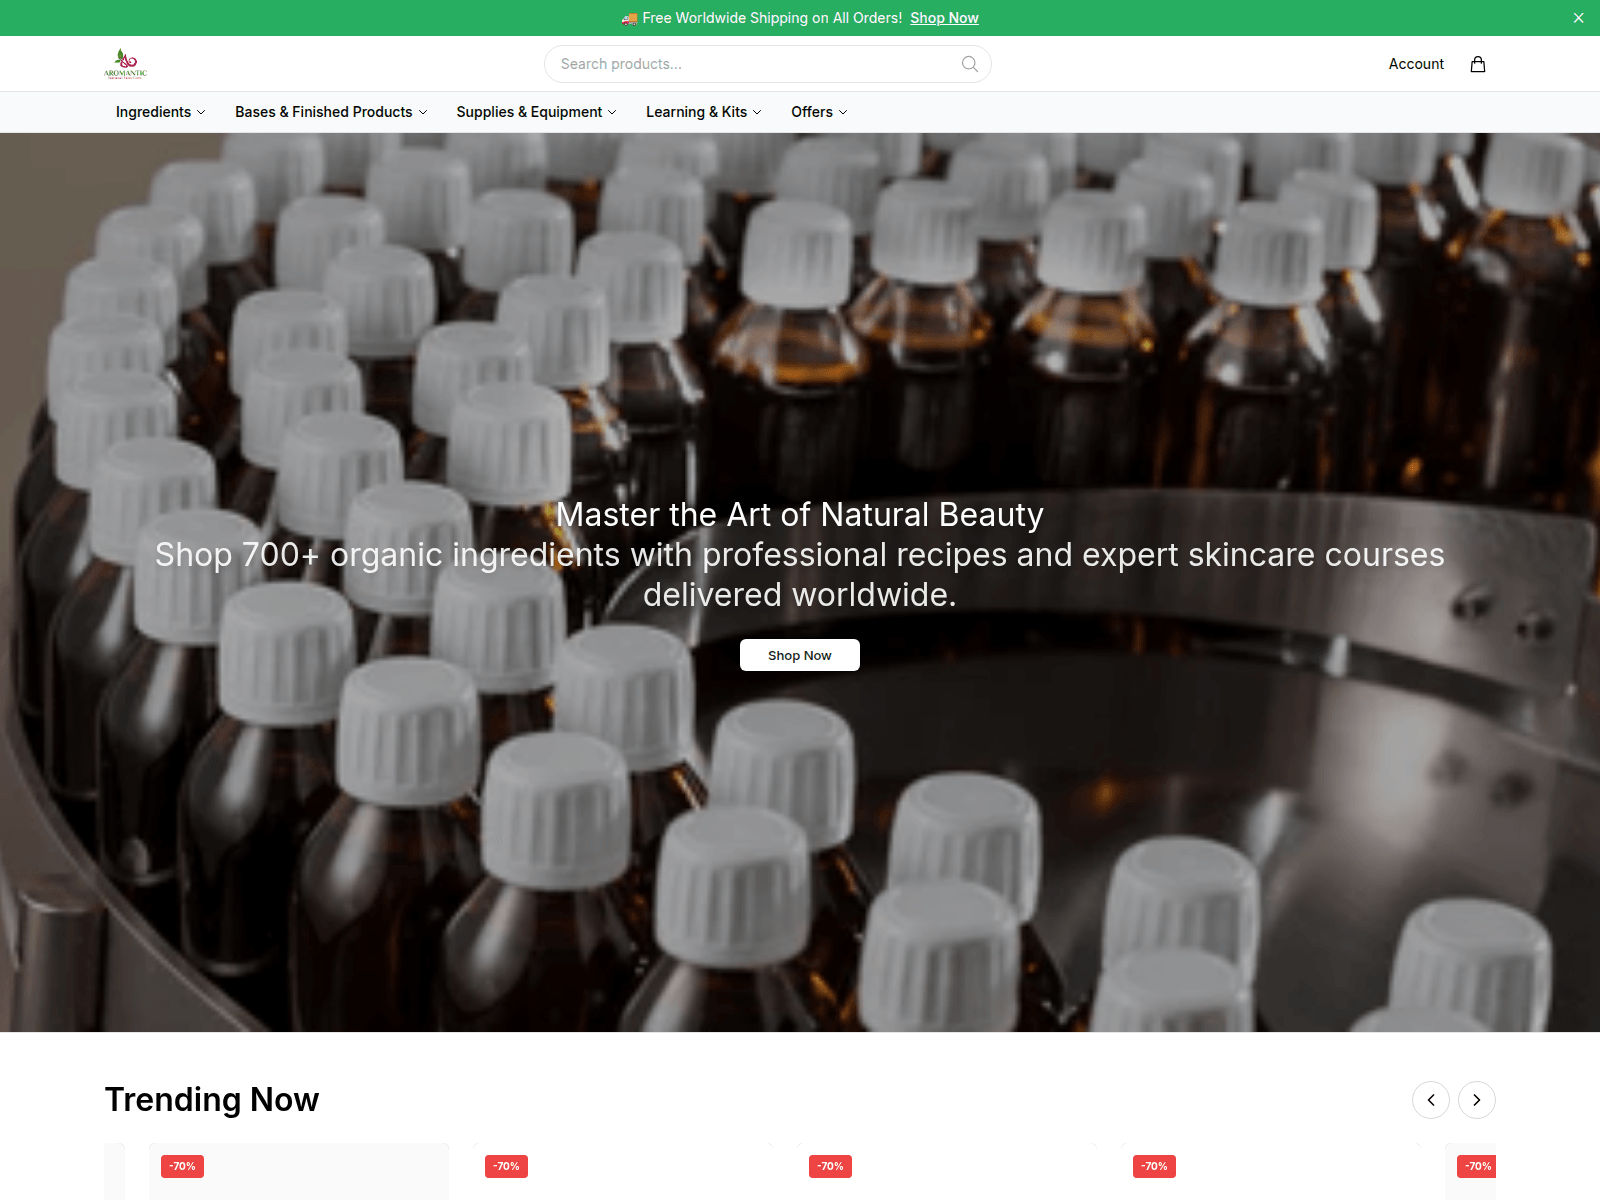1600x1200 pixels.
Task: Open the shopping bag cart
Action: (1477, 64)
